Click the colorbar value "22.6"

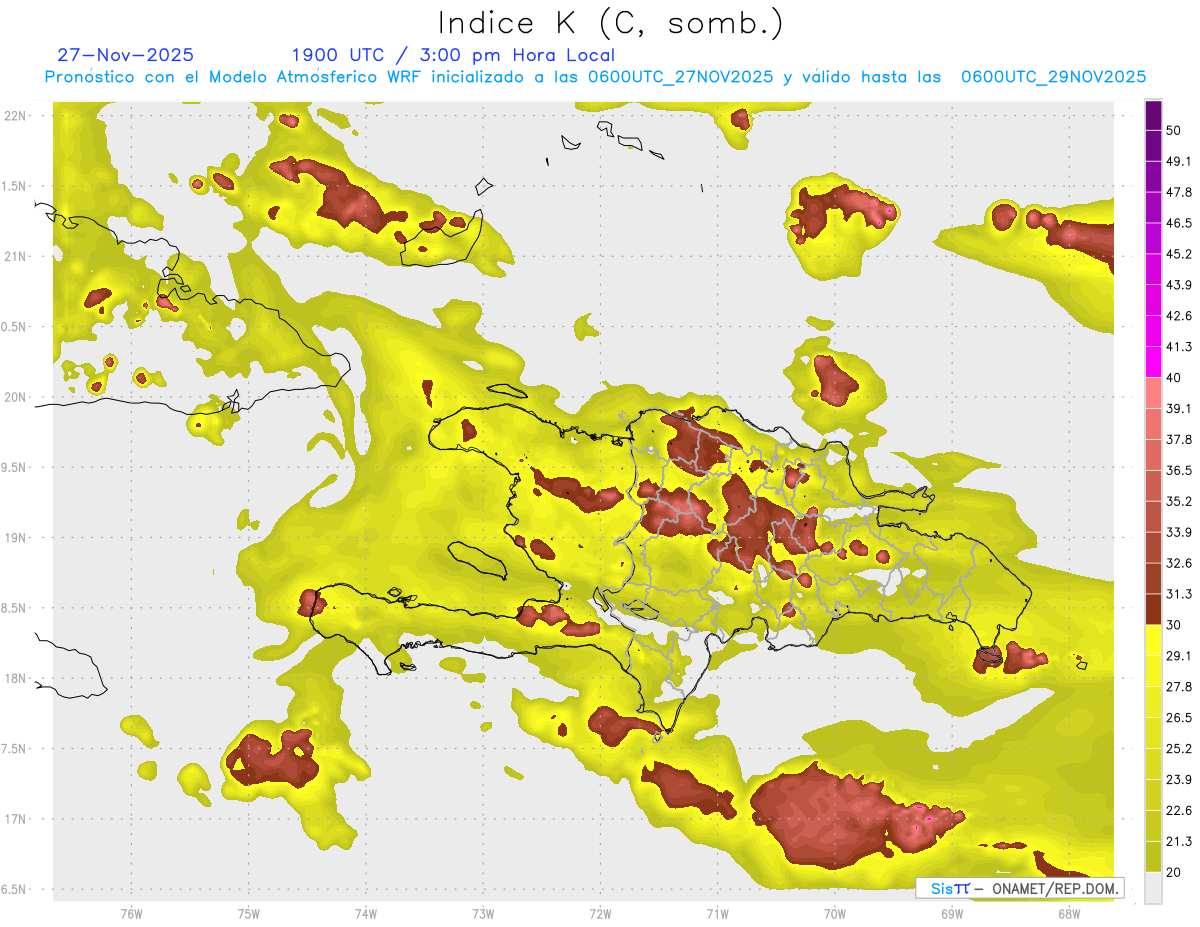tap(1179, 810)
